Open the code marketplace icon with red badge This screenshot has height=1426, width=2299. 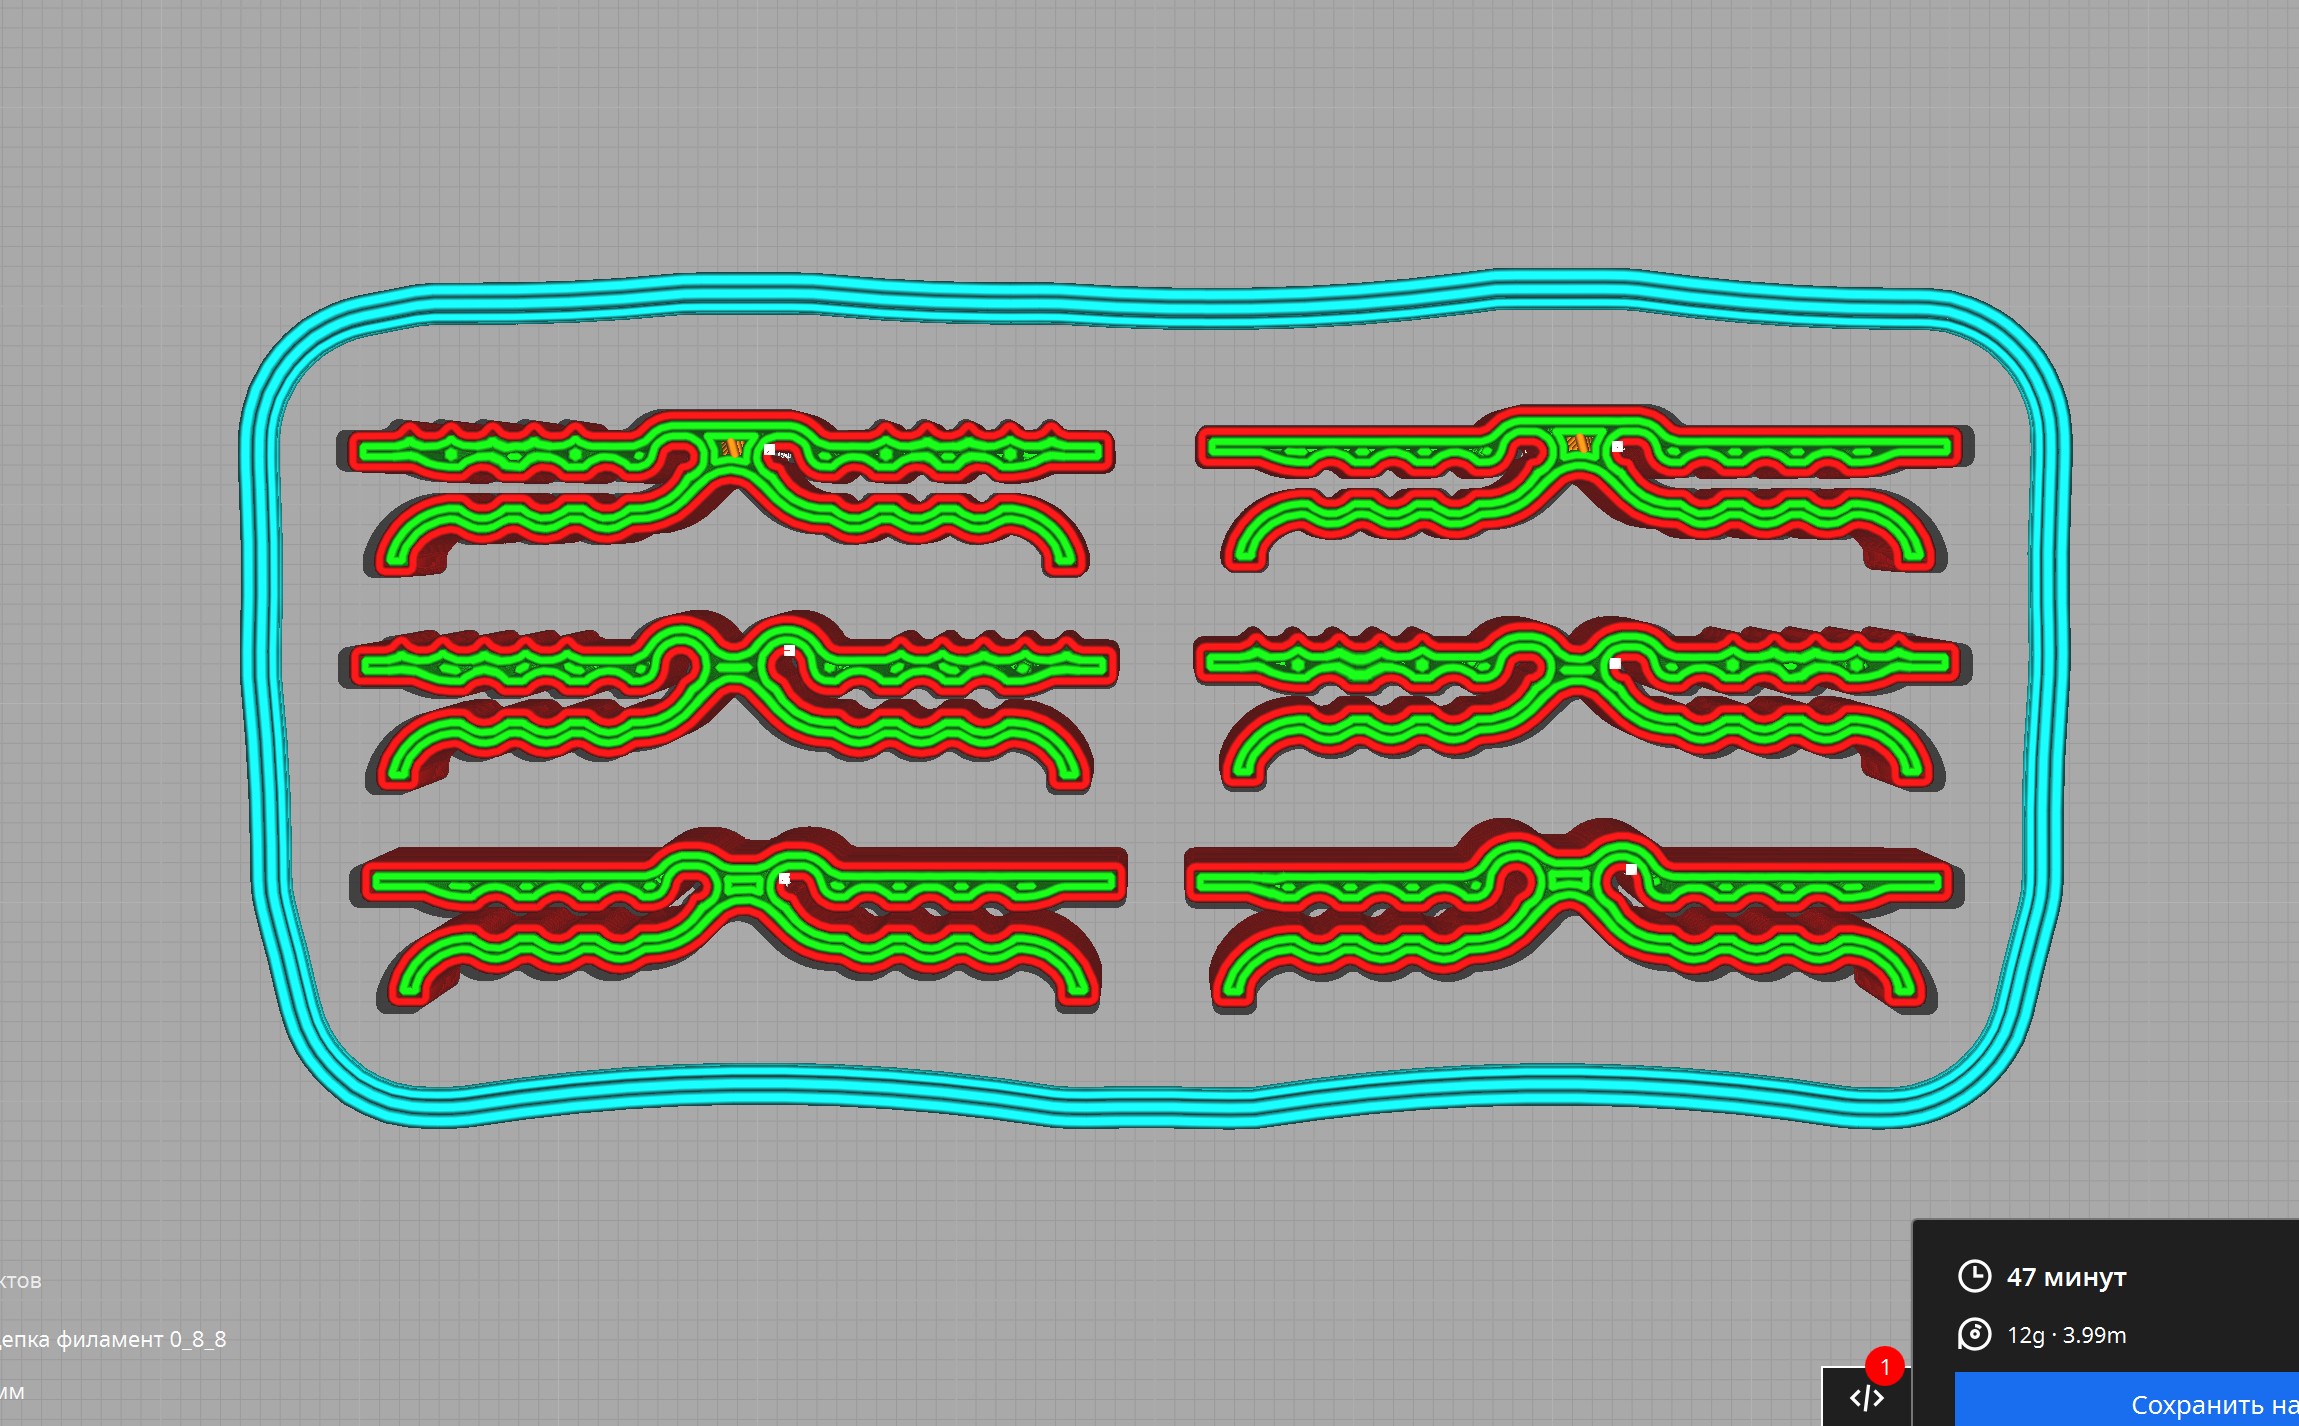1866,1396
